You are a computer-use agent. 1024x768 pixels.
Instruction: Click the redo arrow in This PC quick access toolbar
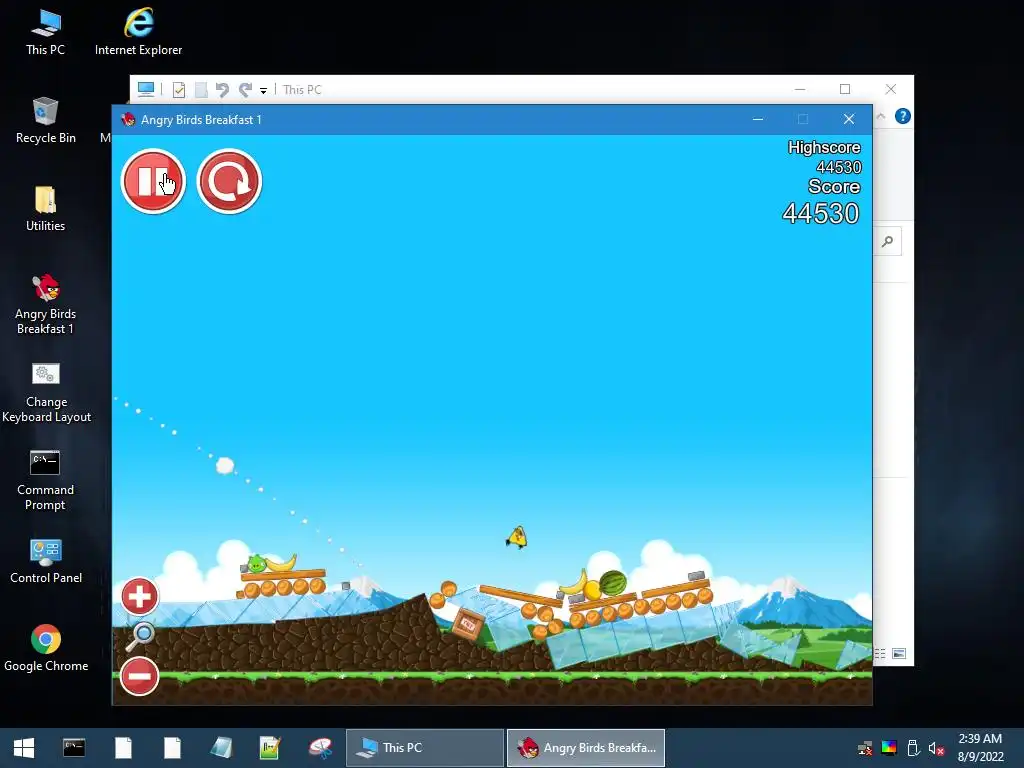point(245,89)
